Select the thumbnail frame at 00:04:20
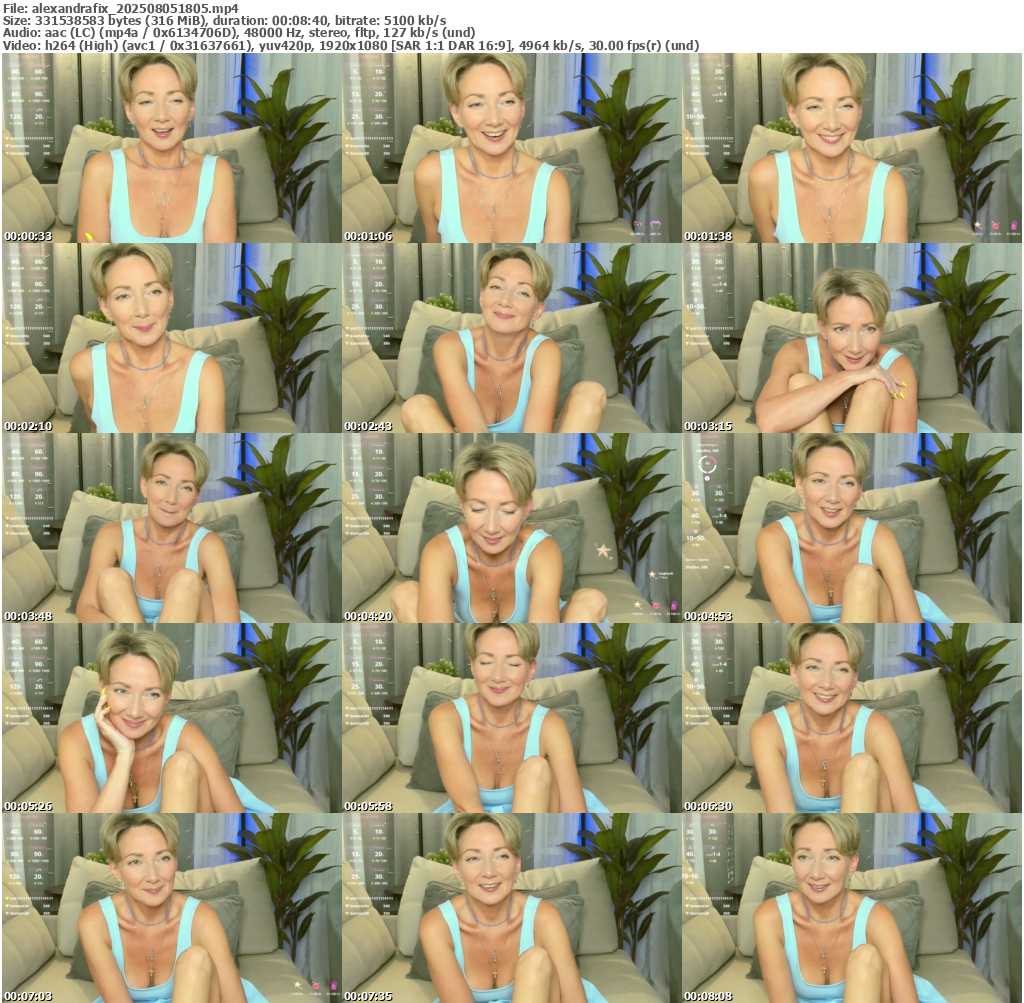Image resolution: width=1024 pixels, height=1003 pixels. 511,528
